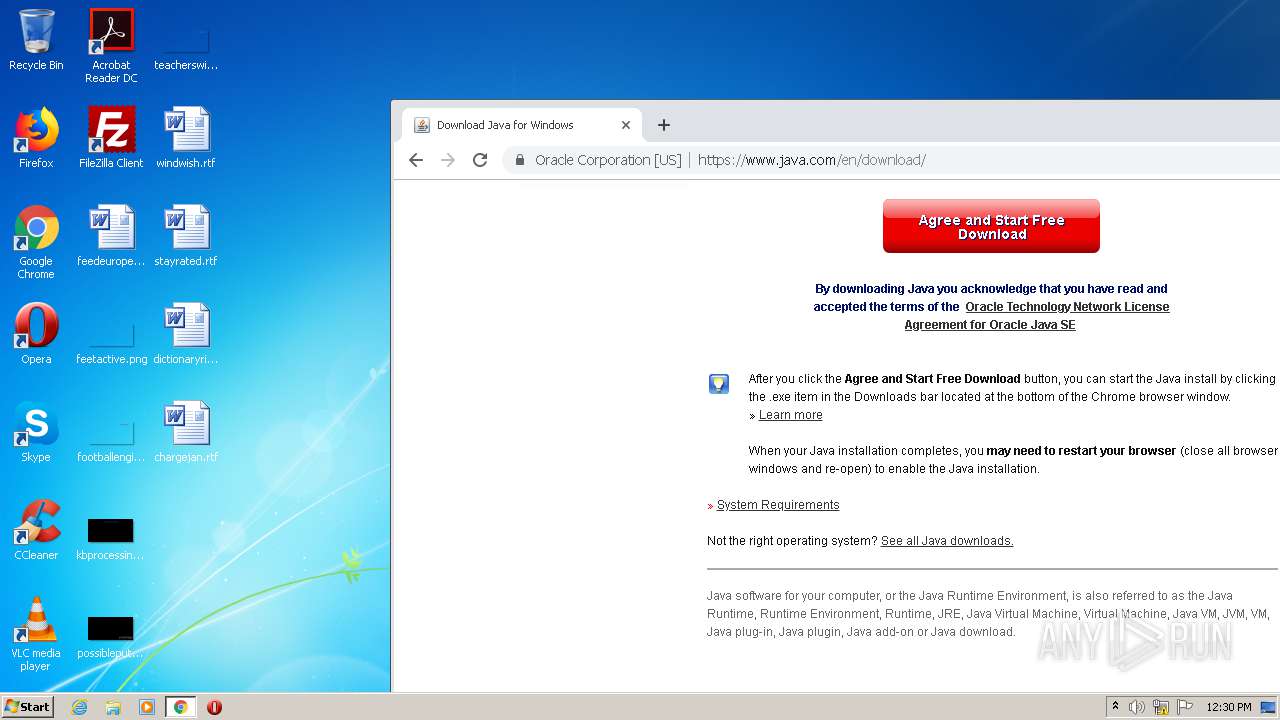Open the File Explorer taskbar icon
Screen dimensions: 1280x720
(x=113, y=707)
